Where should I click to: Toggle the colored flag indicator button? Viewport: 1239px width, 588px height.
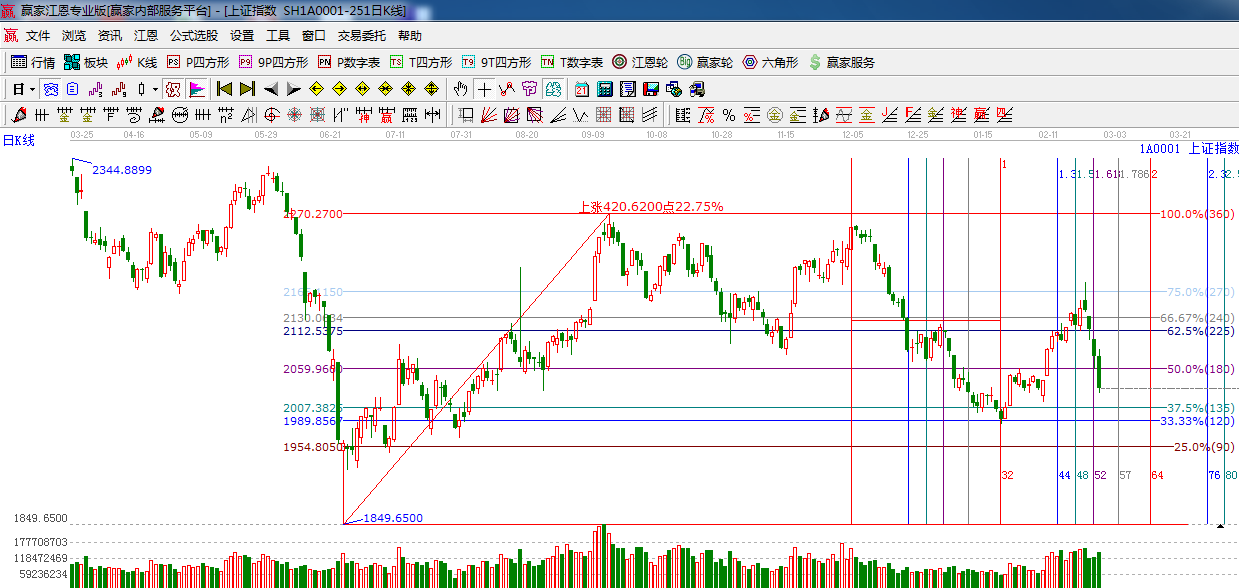click(196, 89)
